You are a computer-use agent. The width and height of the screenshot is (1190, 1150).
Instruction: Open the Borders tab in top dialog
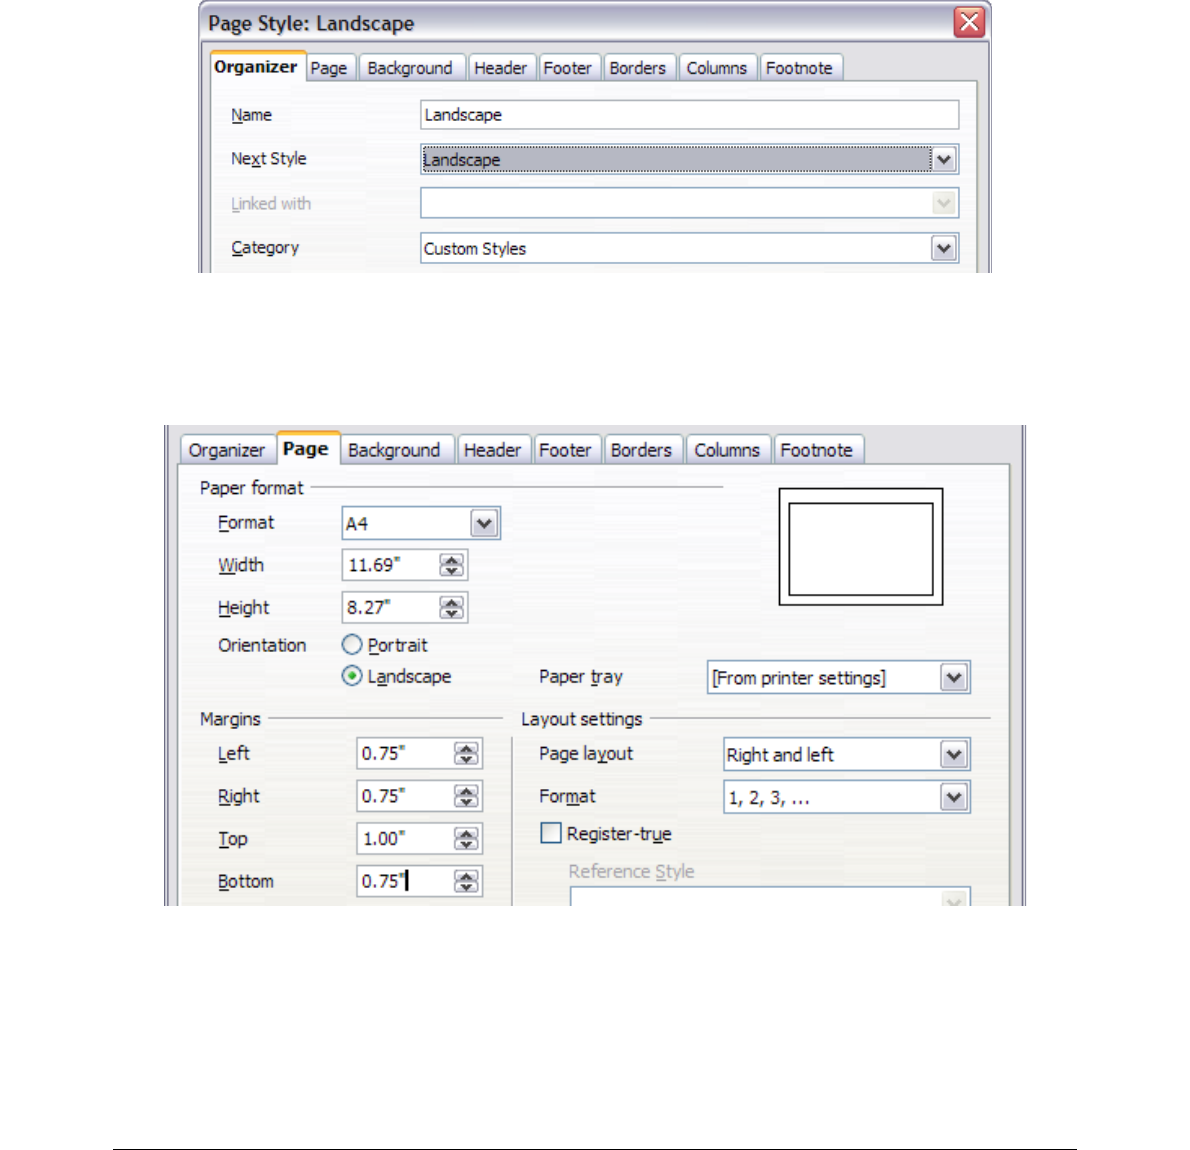click(x=638, y=68)
